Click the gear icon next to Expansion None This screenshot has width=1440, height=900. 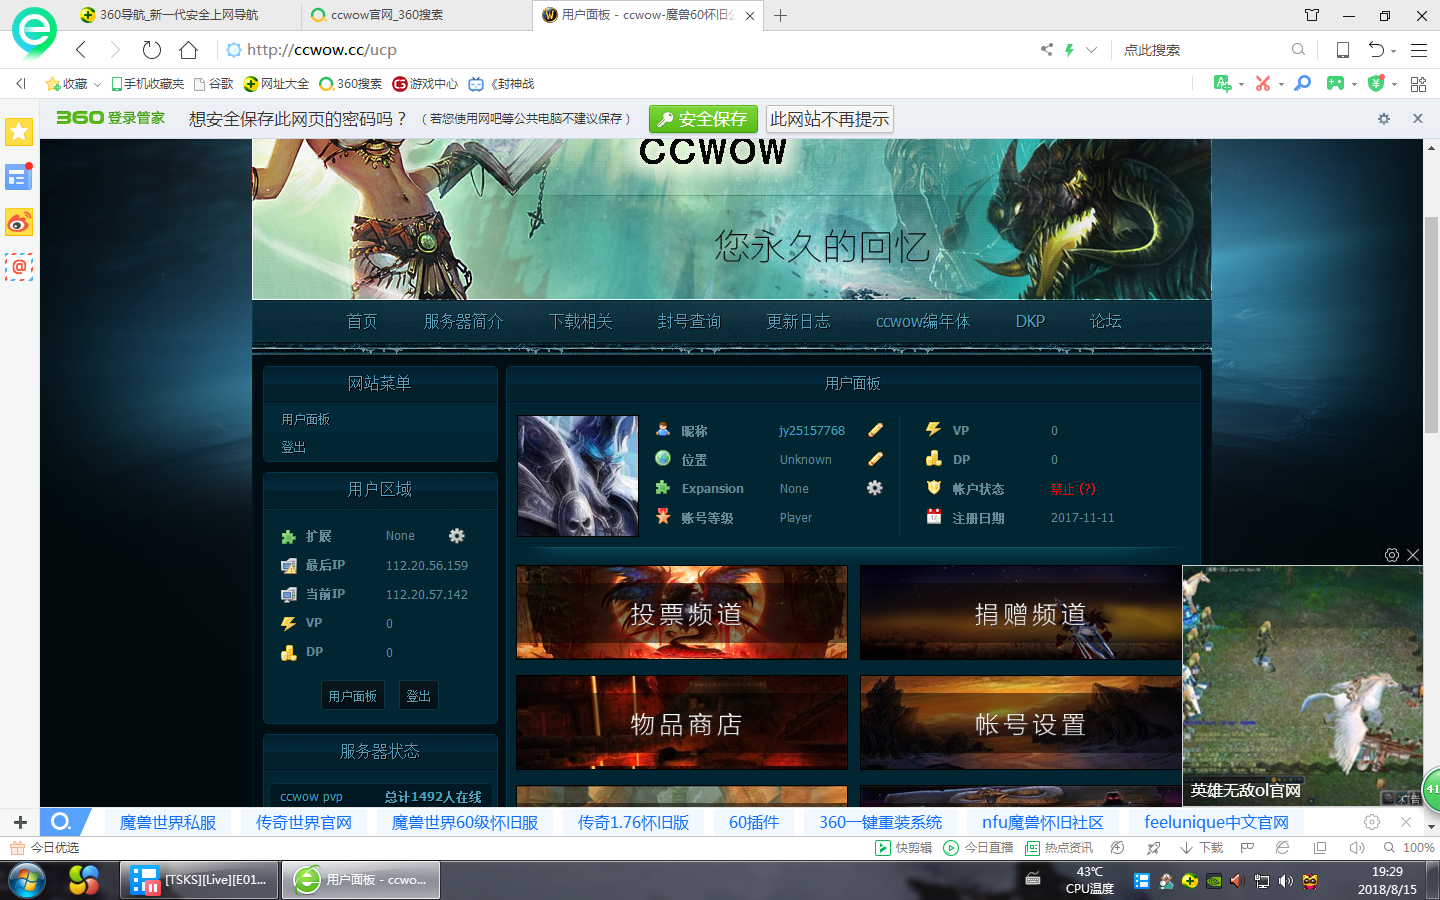point(874,488)
